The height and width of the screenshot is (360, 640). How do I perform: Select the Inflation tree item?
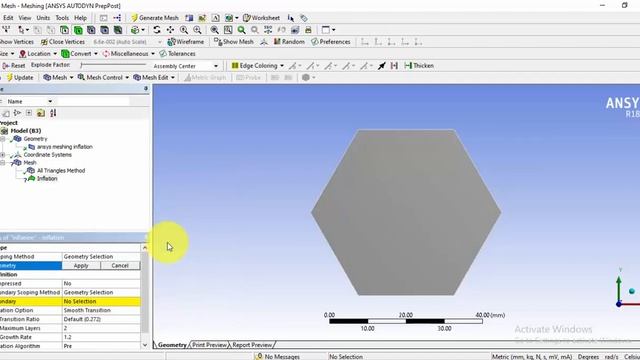click(x=47, y=179)
